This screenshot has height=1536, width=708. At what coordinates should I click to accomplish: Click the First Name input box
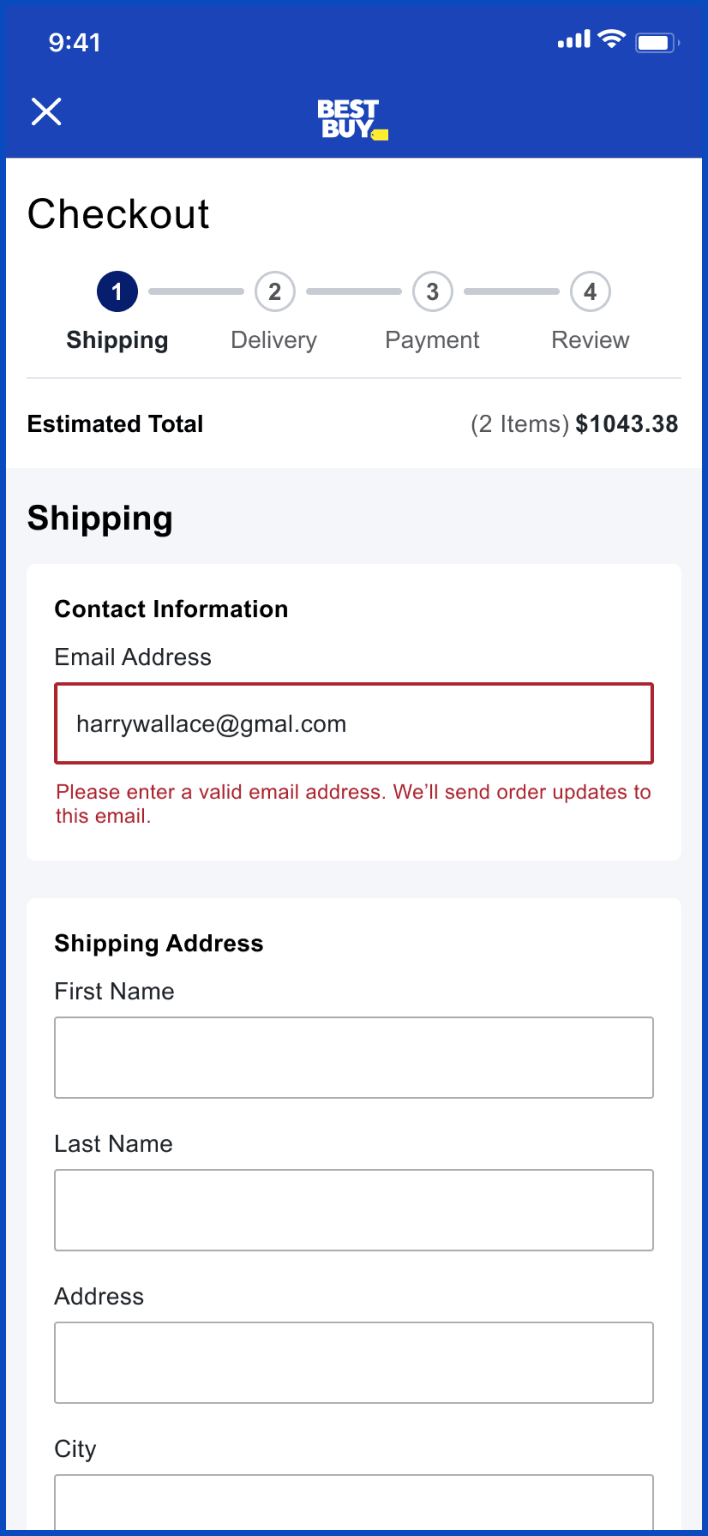pos(354,1057)
